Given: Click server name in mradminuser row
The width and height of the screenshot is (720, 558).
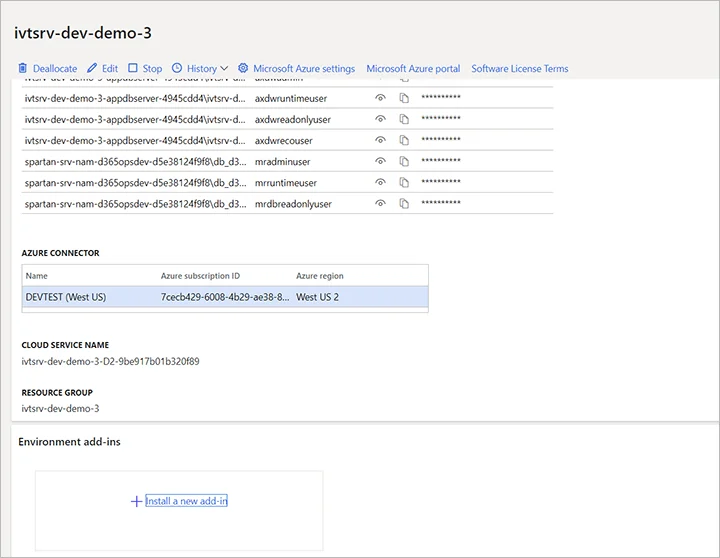Looking at the screenshot, I should tap(135, 162).
